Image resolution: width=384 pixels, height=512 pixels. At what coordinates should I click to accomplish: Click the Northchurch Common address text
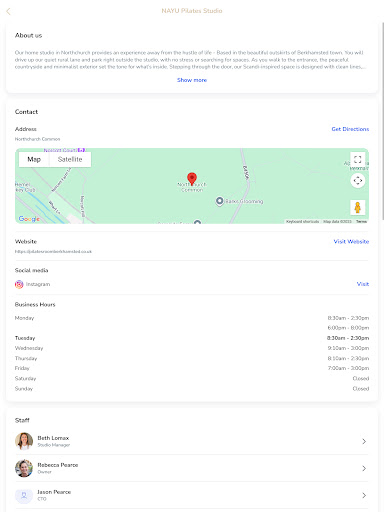coord(37,139)
